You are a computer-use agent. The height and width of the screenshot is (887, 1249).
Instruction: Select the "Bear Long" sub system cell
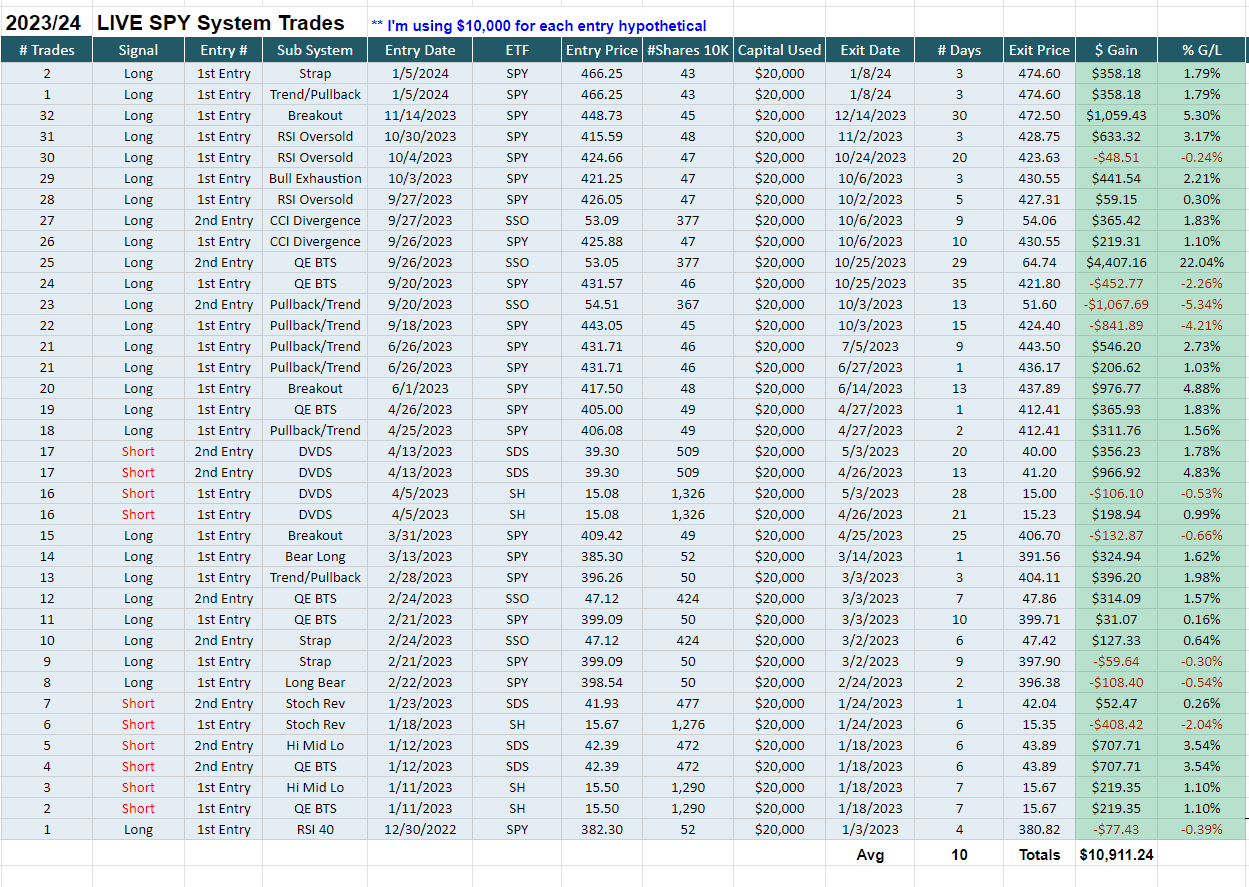(x=315, y=556)
